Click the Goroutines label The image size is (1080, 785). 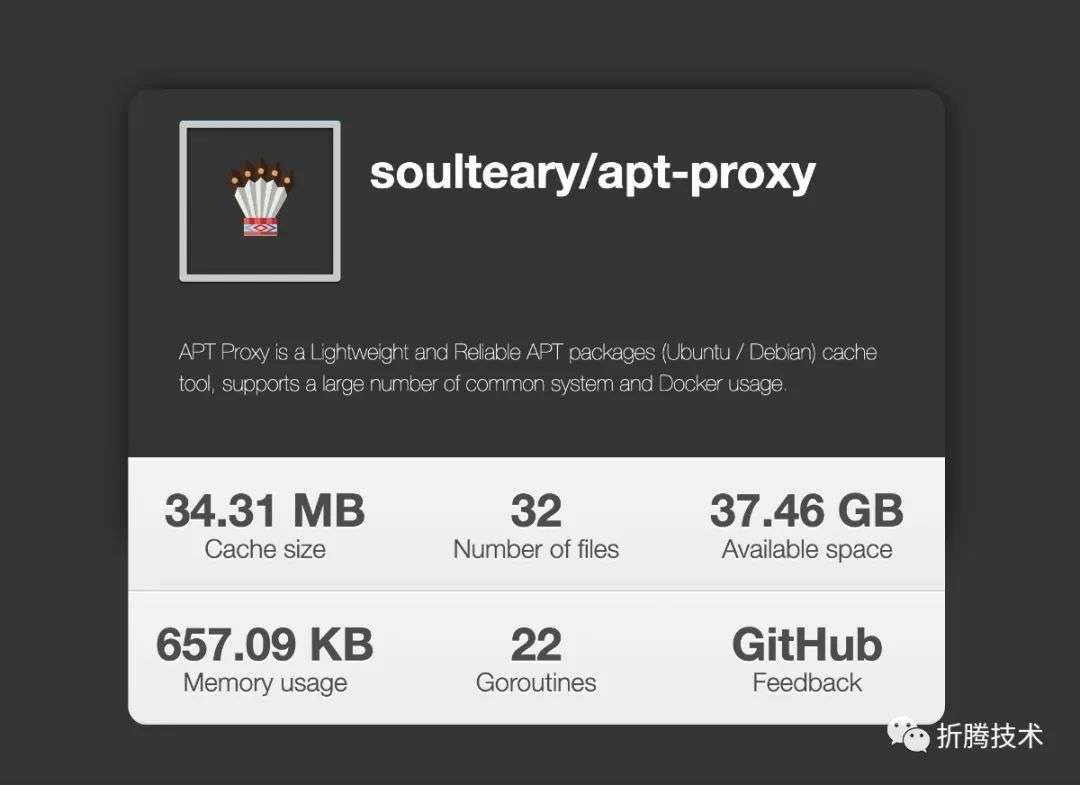536,683
